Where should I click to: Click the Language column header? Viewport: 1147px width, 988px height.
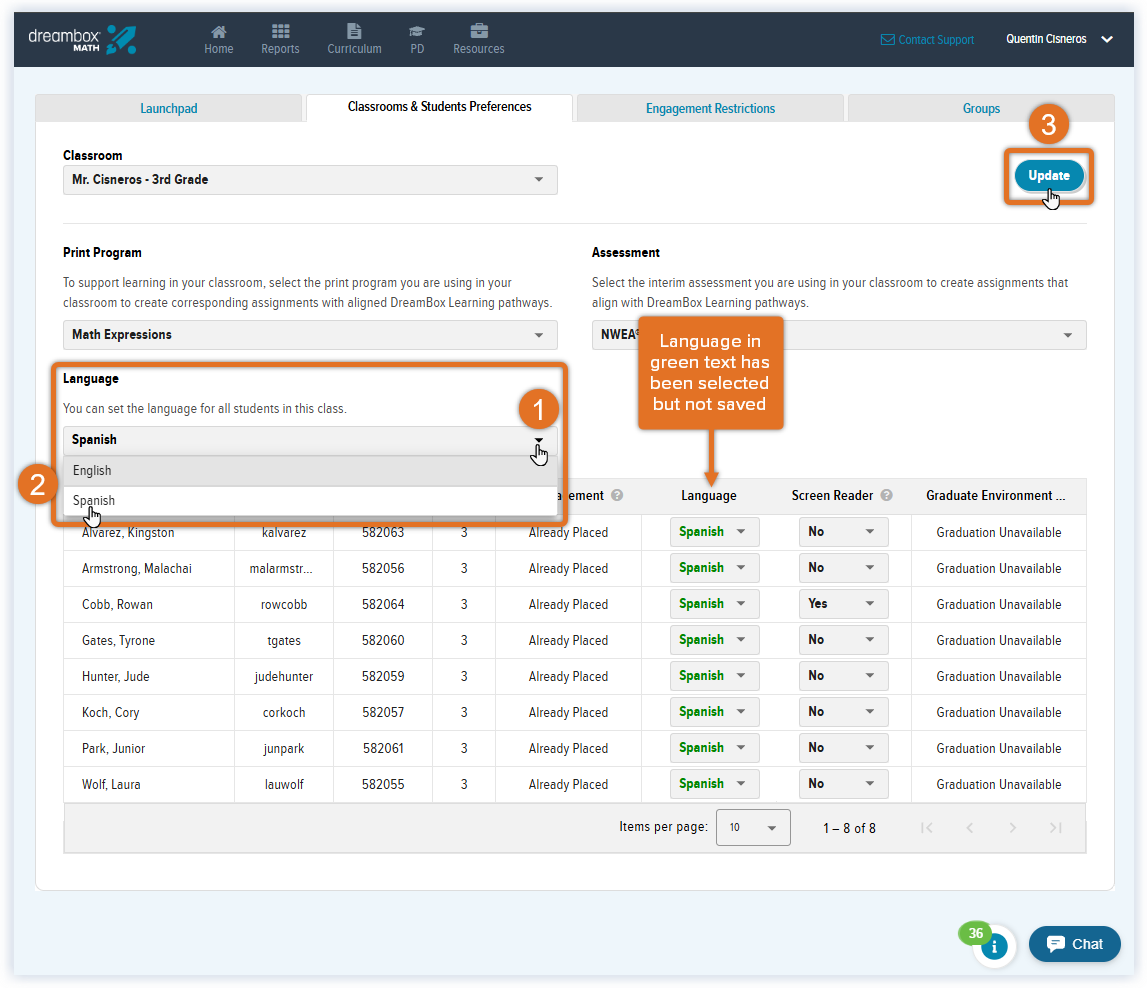coord(709,496)
